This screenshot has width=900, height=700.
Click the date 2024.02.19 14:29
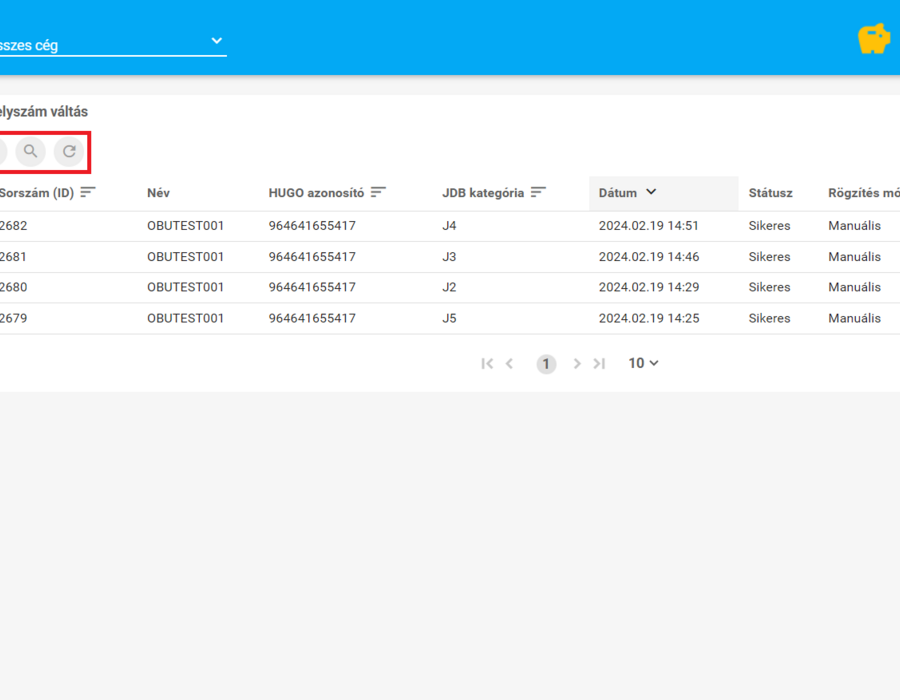pos(649,287)
